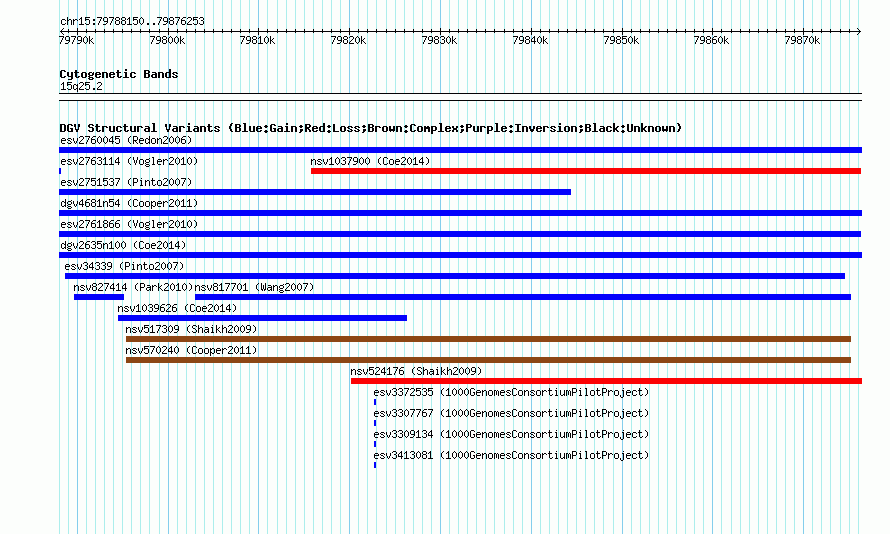Click the DGV Structural Variants track title
This screenshot has width=890, height=534.
[x=370, y=128]
